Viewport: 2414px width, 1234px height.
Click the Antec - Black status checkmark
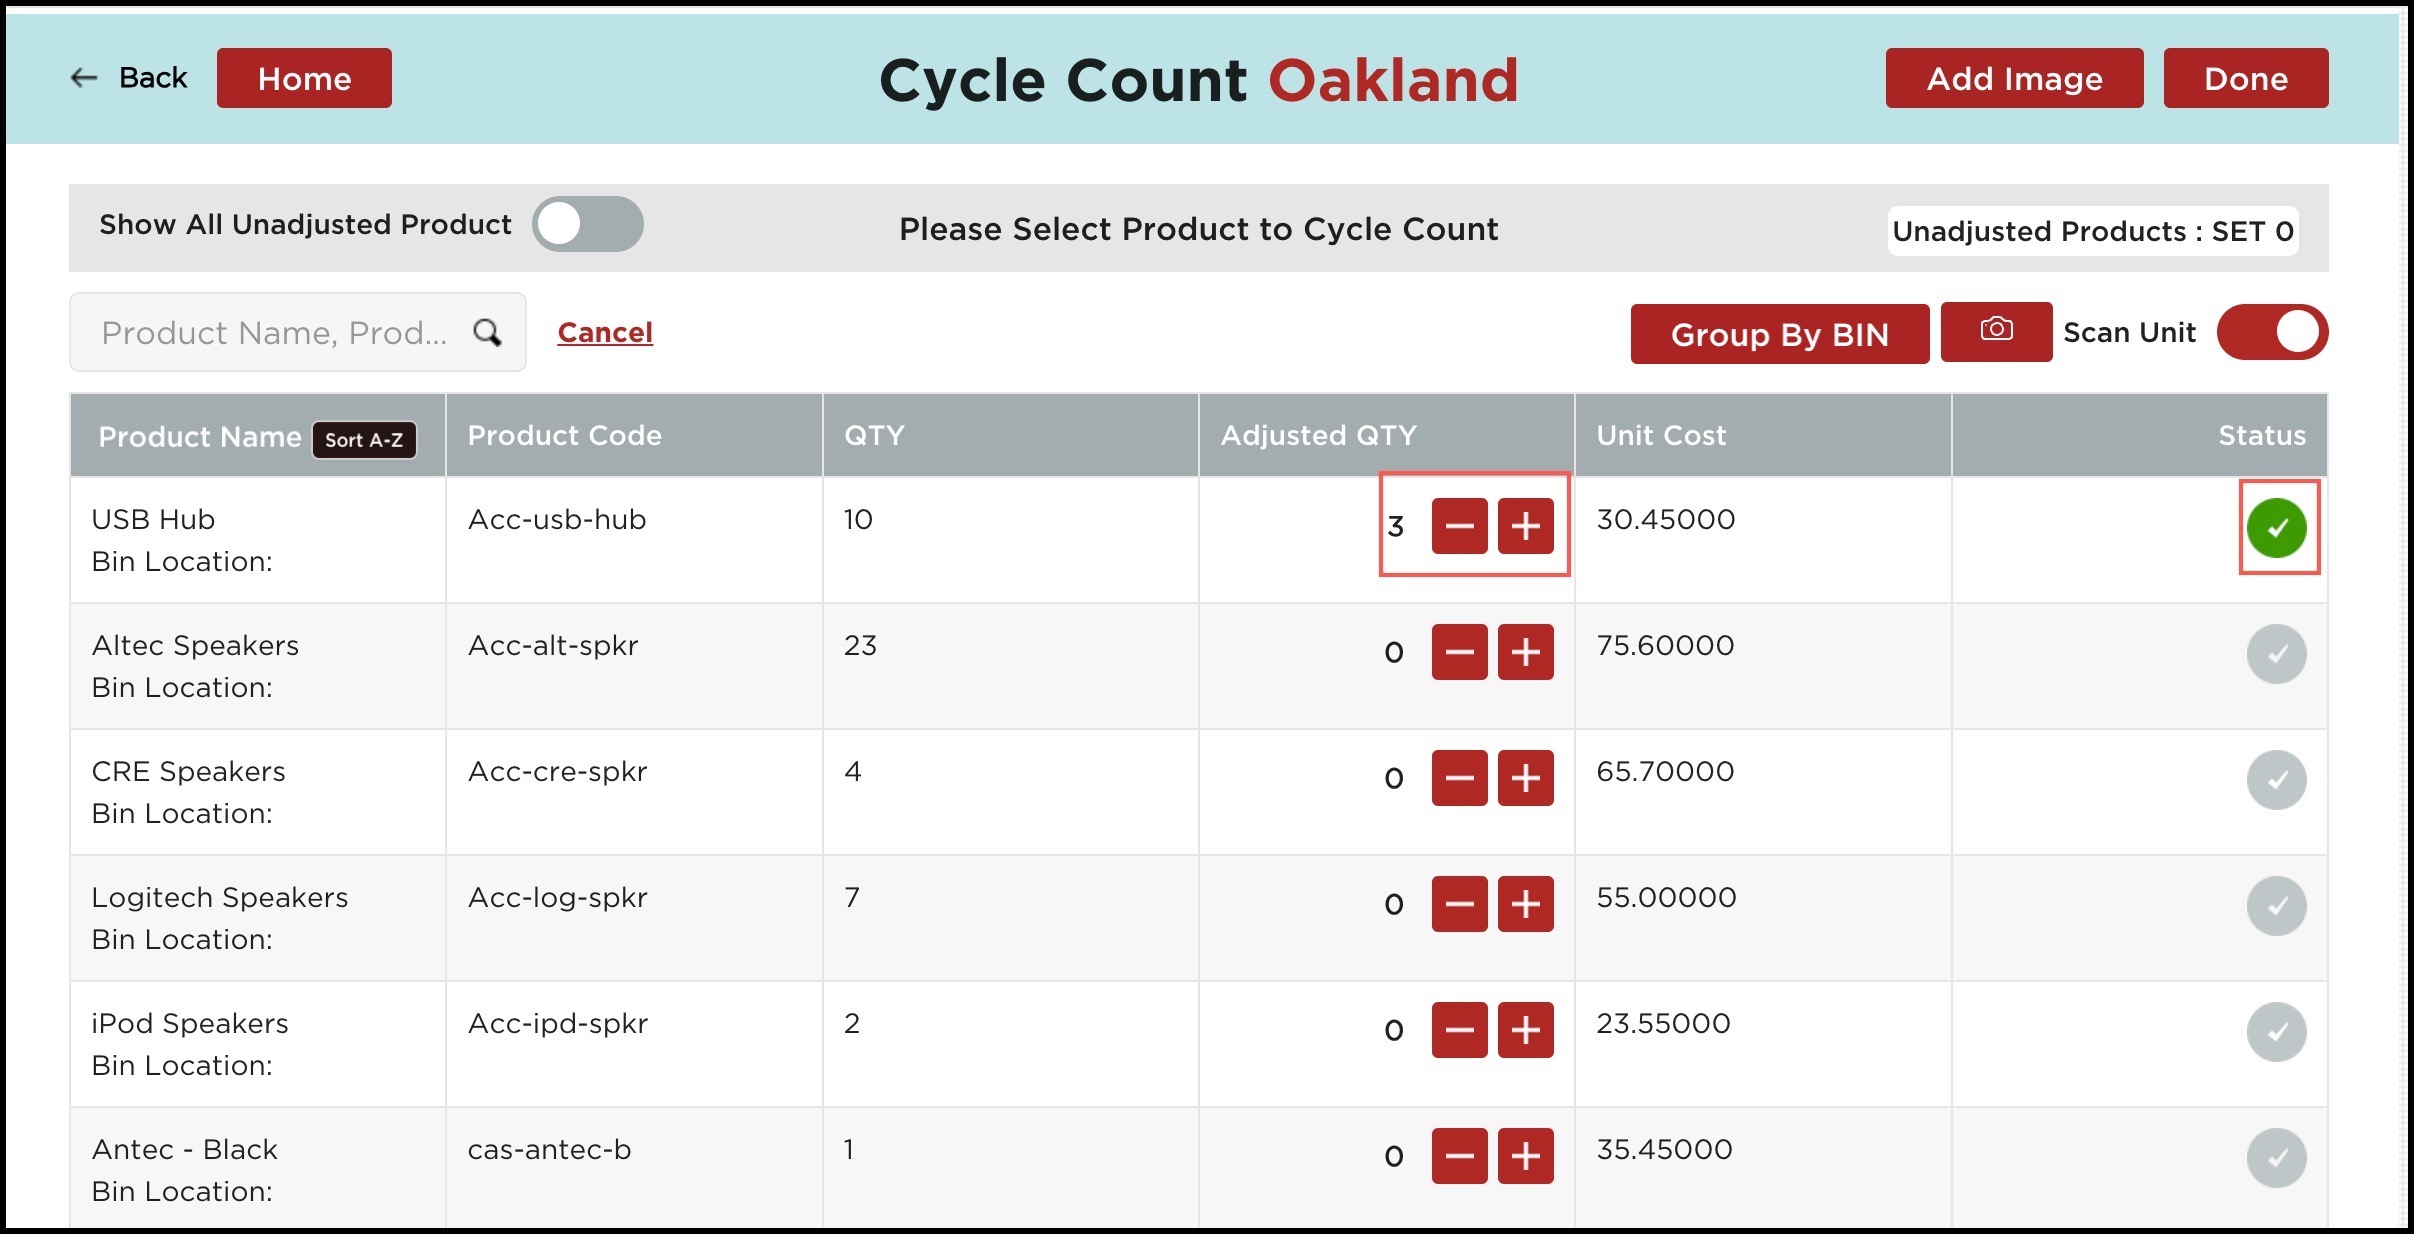[2276, 1157]
